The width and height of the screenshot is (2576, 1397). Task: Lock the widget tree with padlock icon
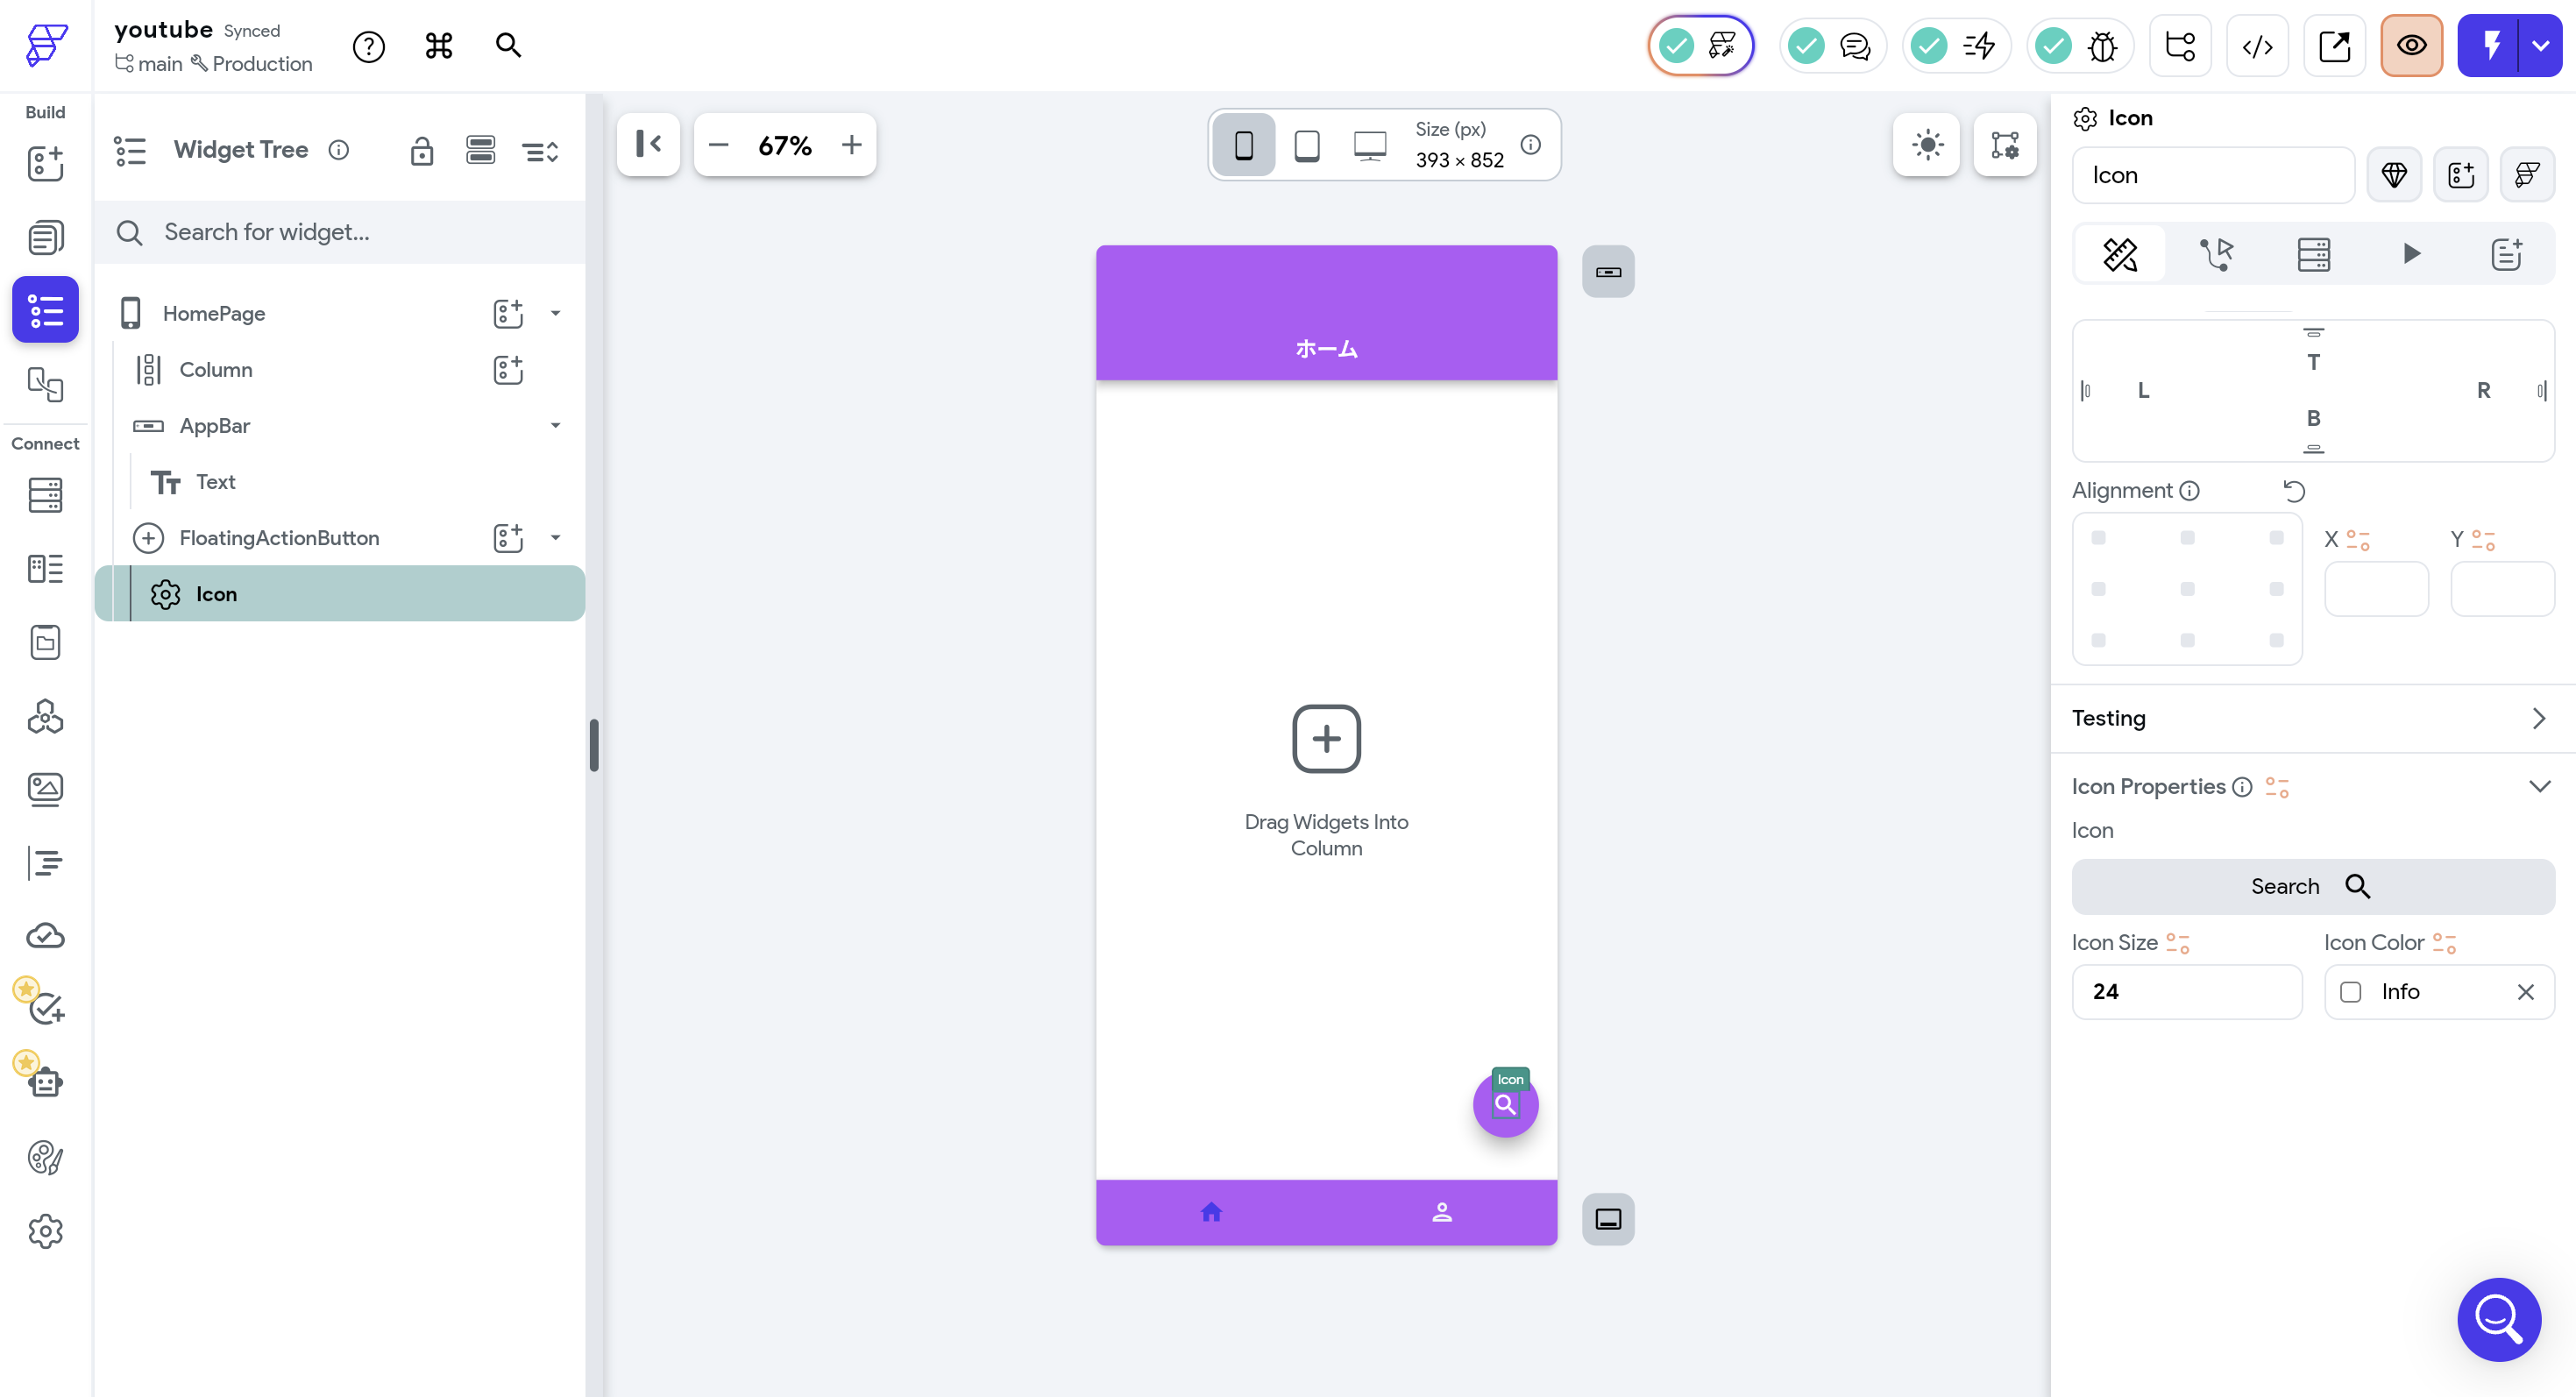pos(421,151)
